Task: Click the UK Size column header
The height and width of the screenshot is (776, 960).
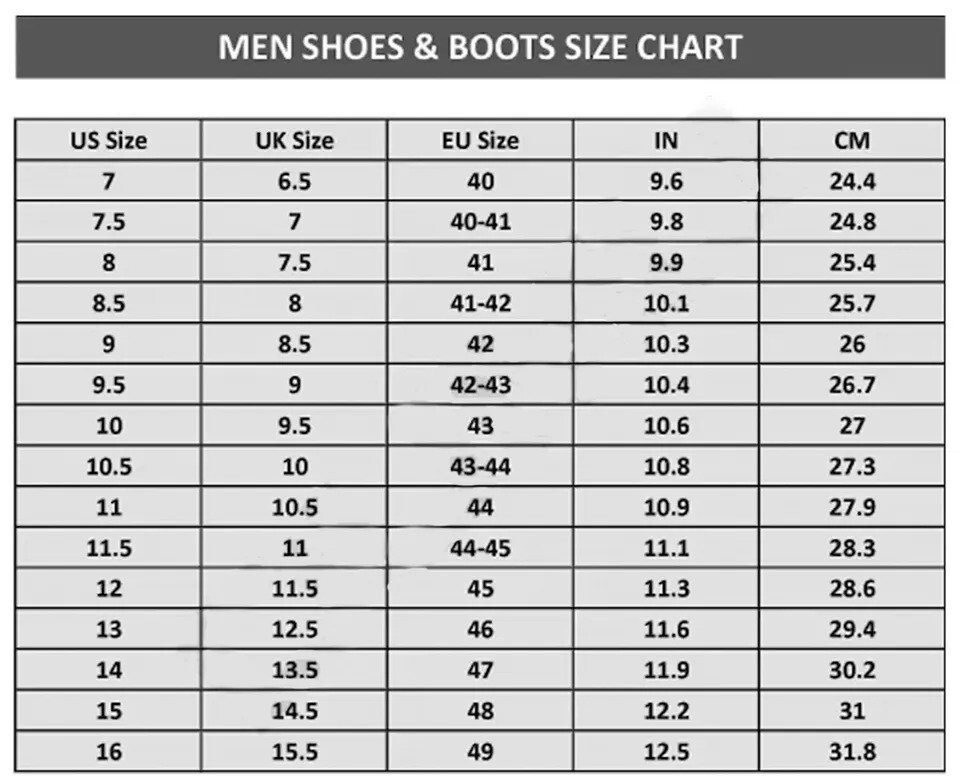Action: (294, 141)
